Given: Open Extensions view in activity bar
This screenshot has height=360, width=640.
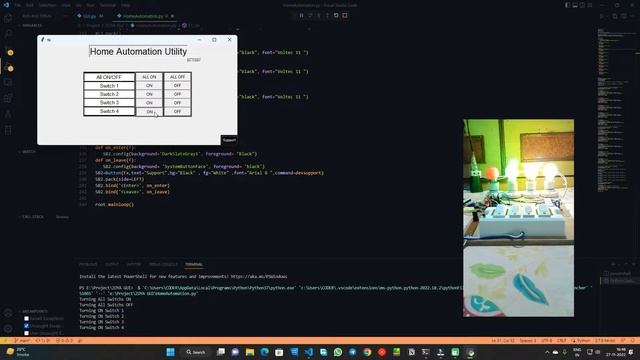Looking at the screenshot, I should pos(8,98).
